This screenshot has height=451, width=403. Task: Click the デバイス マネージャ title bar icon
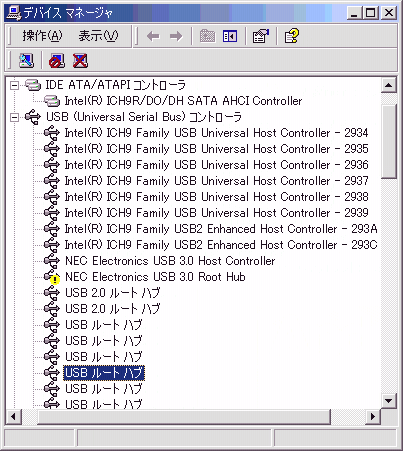[14, 13]
